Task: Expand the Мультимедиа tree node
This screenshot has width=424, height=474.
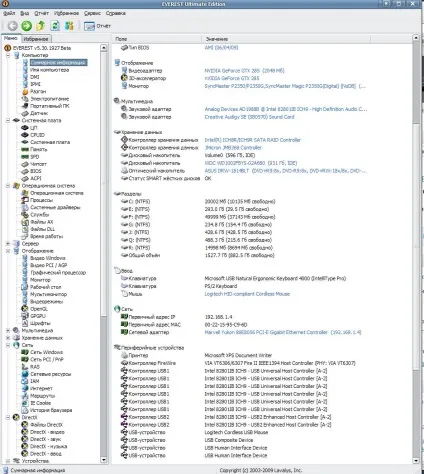Action: coord(8,331)
